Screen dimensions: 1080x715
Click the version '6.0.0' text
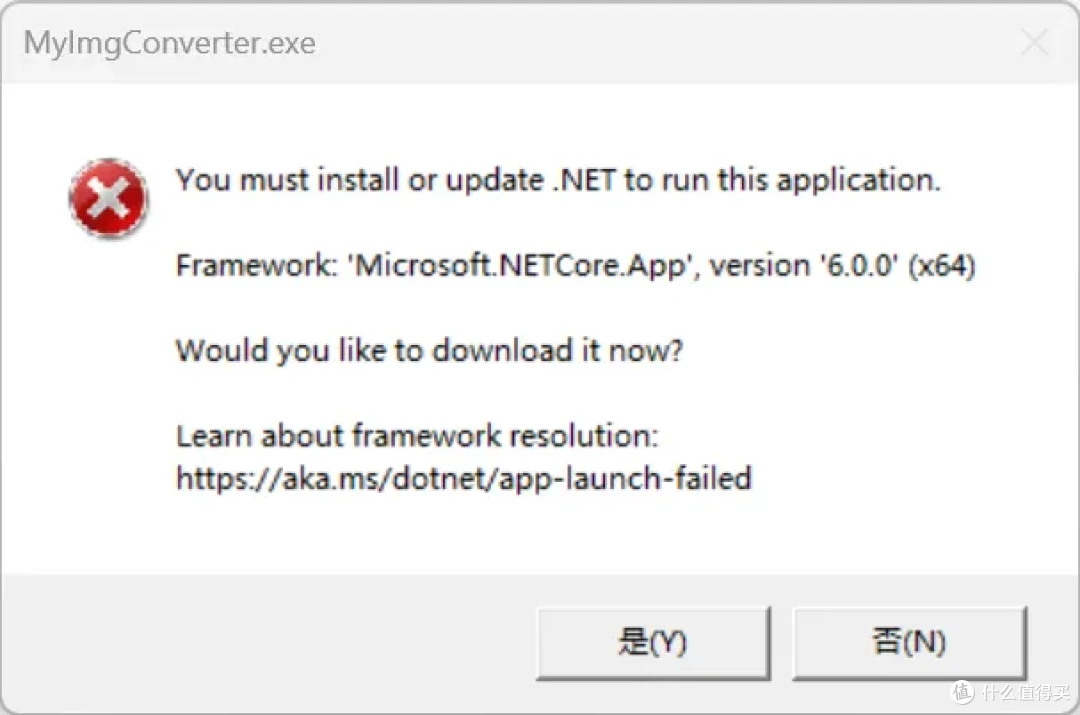tap(860, 265)
